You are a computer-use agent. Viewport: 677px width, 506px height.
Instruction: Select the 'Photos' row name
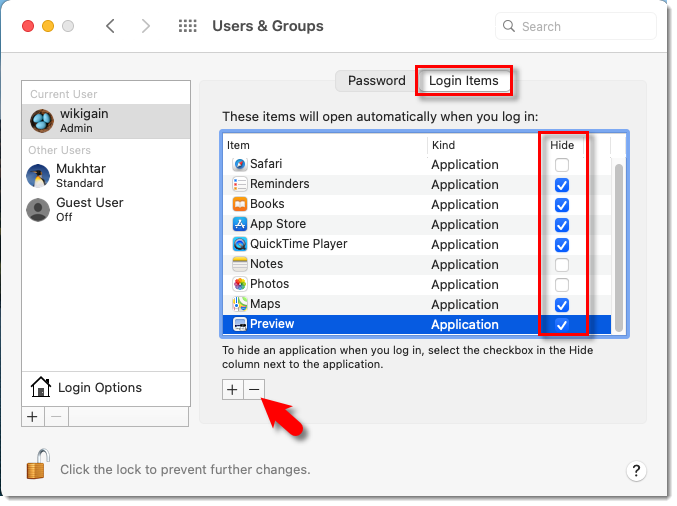pyautogui.click(x=269, y=284)
